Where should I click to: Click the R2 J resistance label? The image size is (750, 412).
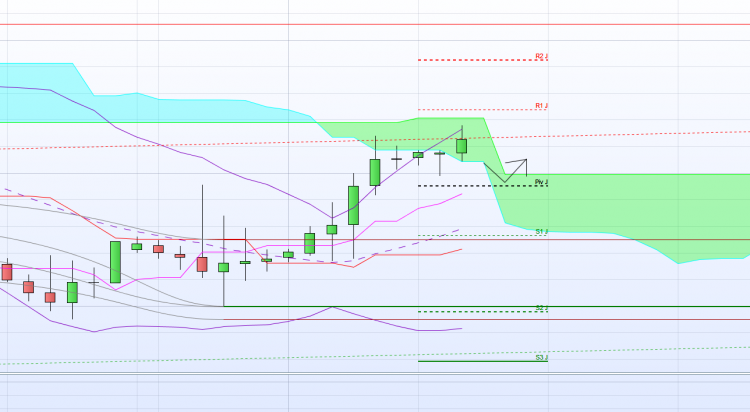coord(541,56)
